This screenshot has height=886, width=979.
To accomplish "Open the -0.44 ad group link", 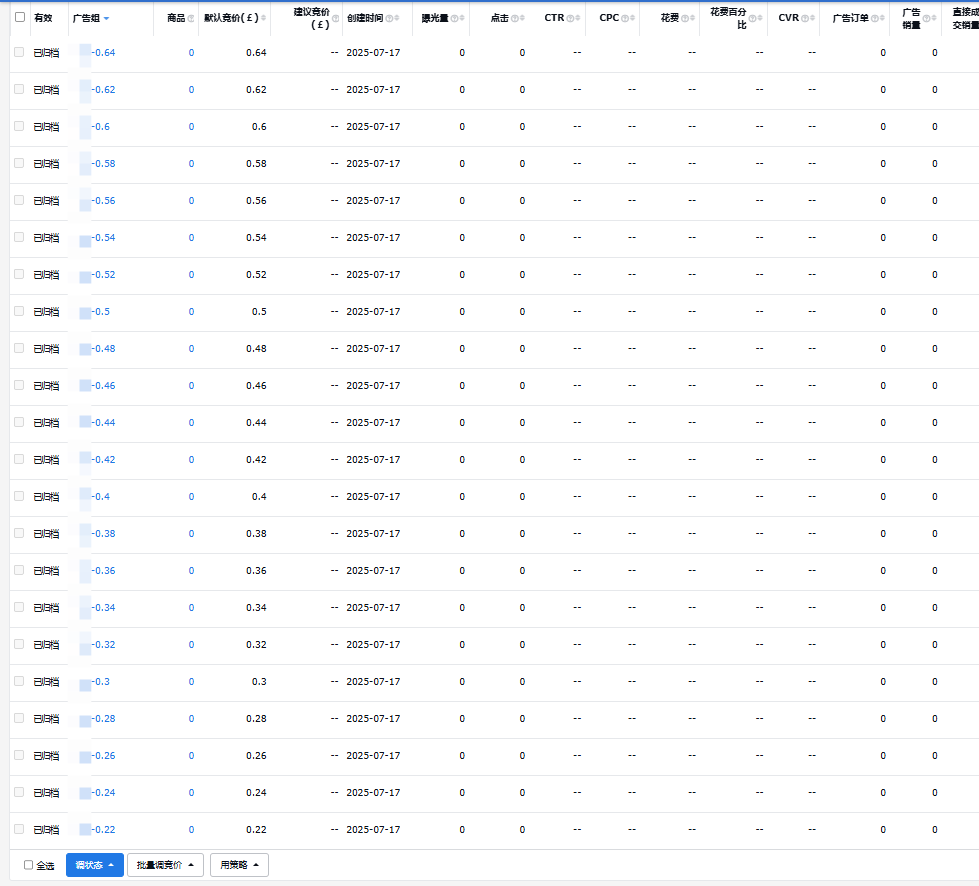I will pos(104,423).
